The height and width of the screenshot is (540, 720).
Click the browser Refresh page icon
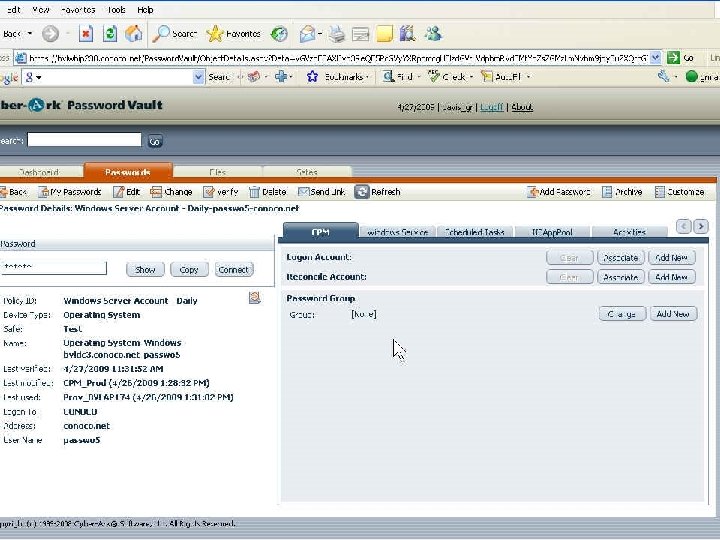(x=110, y=34)
